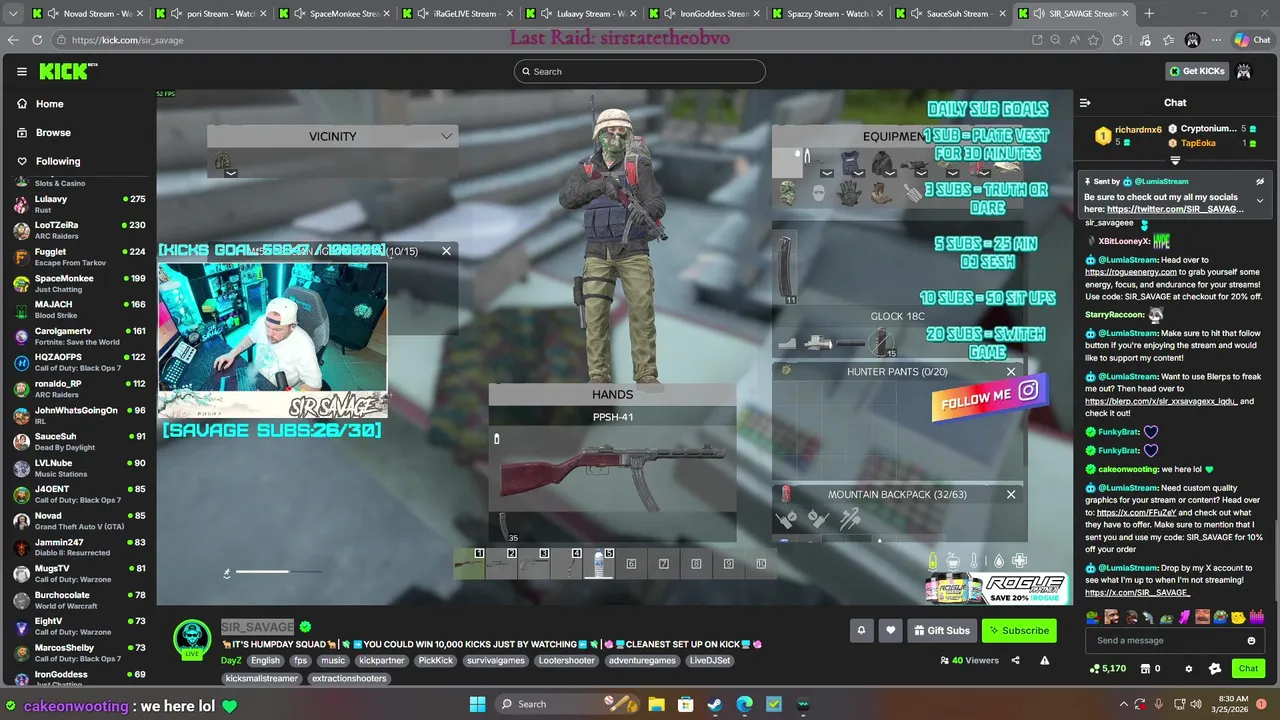Open SpaceMonkee channel in sidebar

click(78, 283)
